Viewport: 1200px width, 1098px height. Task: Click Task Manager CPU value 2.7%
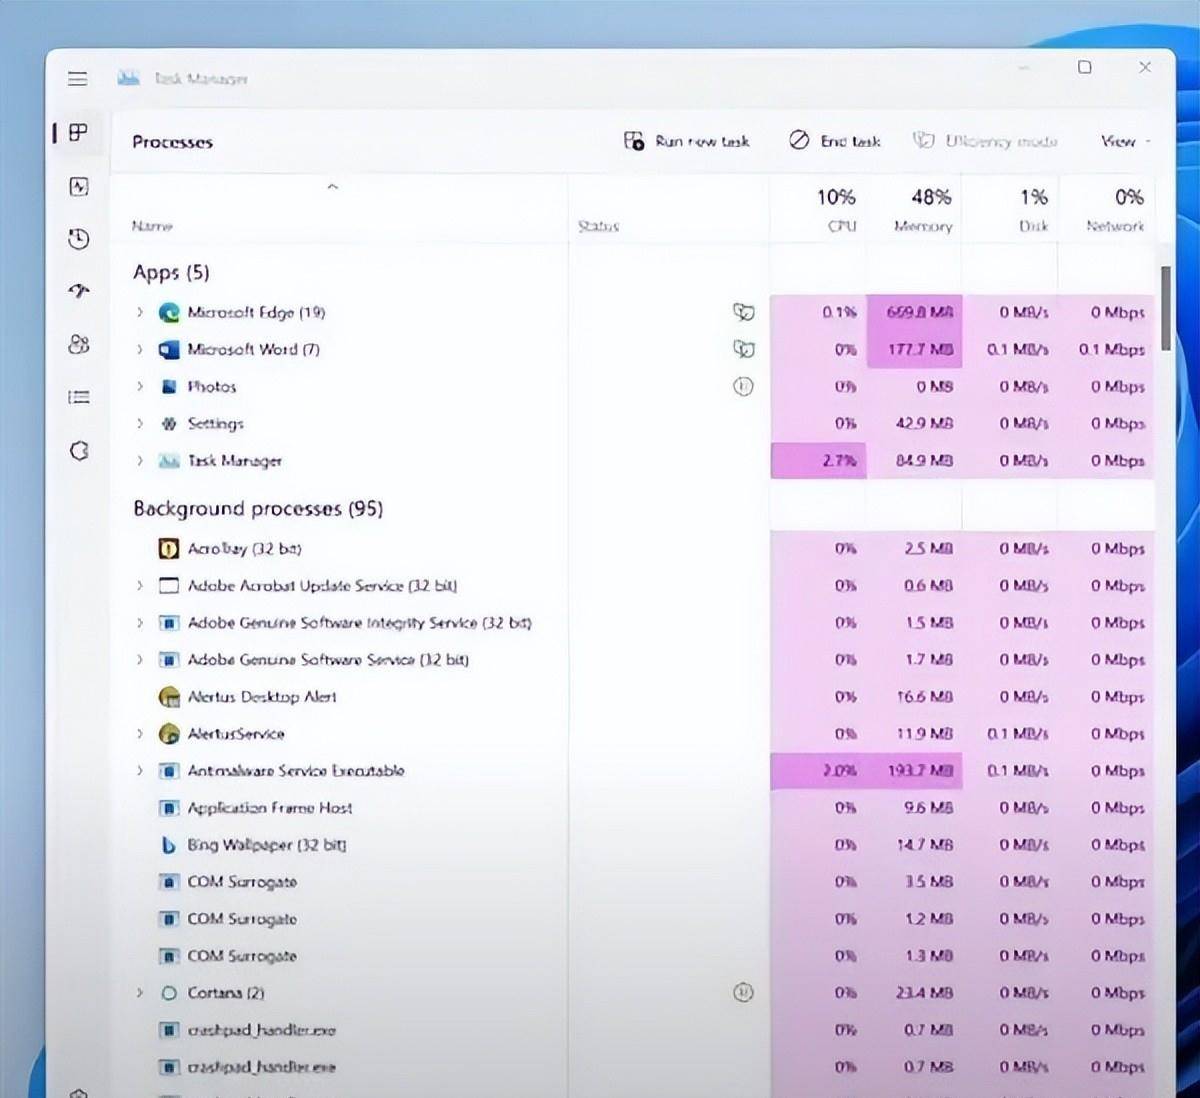840,461
